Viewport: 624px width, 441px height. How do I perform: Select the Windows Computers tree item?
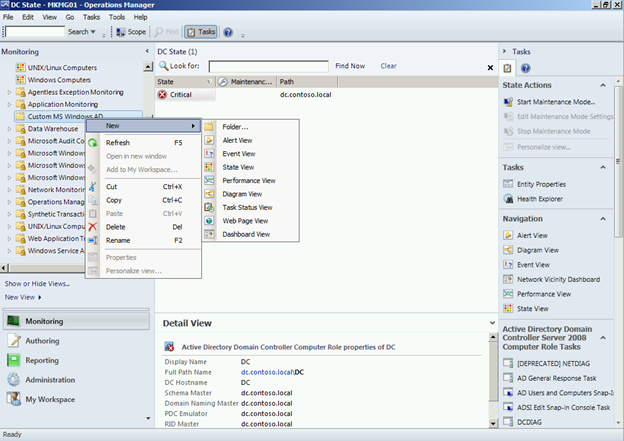[x=59, y=80]
